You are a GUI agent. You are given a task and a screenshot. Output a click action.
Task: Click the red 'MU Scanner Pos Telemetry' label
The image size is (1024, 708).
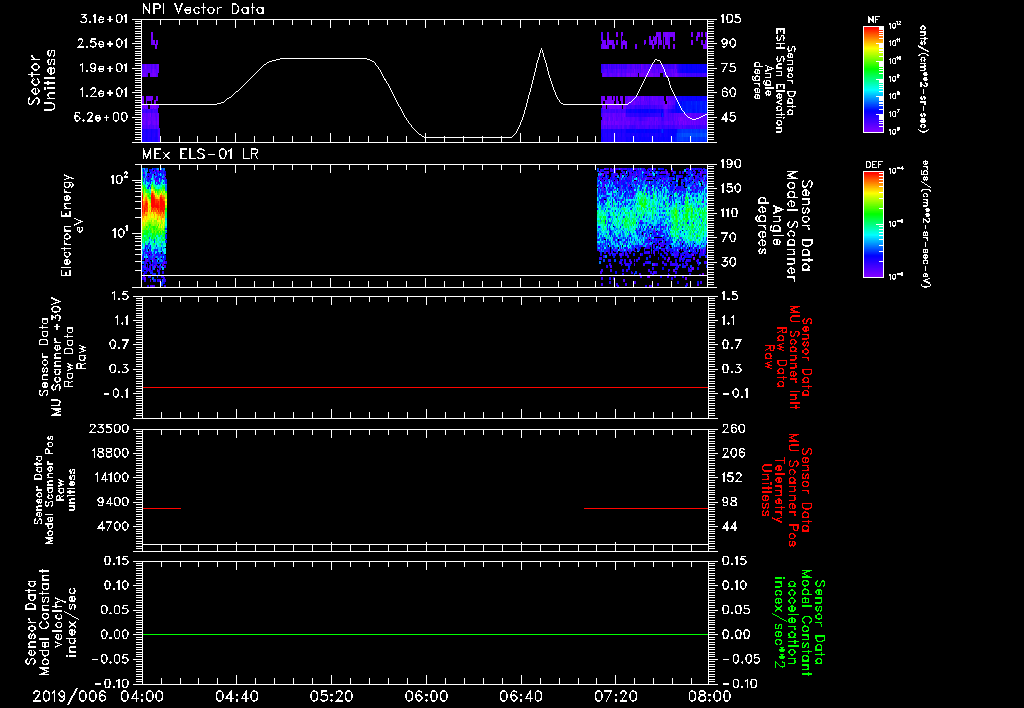787,489
